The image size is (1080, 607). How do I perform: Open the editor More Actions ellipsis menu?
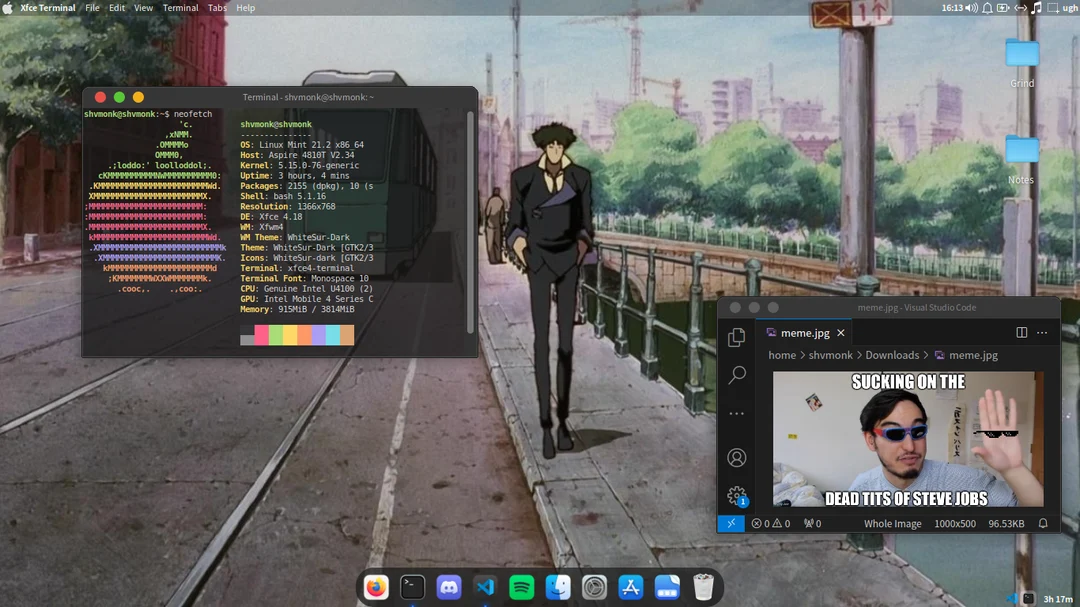tap(1043, 332)
